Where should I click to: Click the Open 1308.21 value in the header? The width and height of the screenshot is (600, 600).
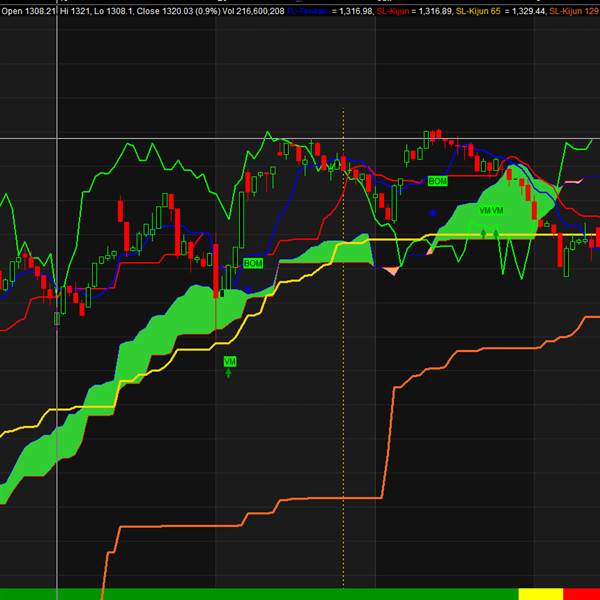click(x=29, y=11)
